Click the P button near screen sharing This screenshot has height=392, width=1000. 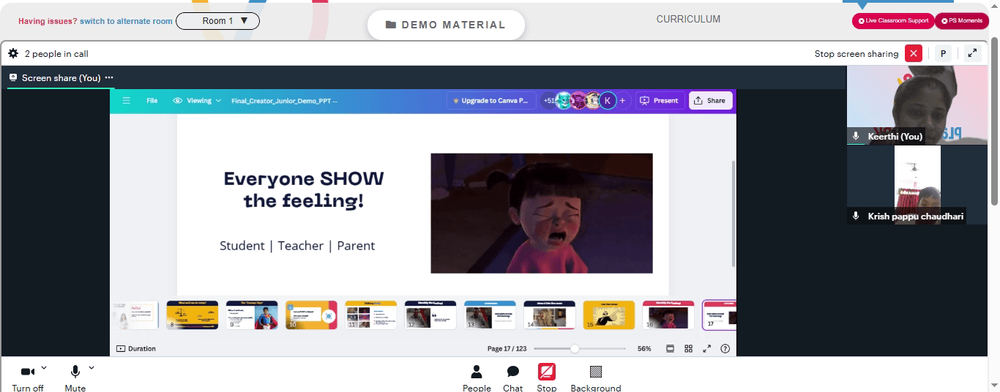click(x=943, y=54)
